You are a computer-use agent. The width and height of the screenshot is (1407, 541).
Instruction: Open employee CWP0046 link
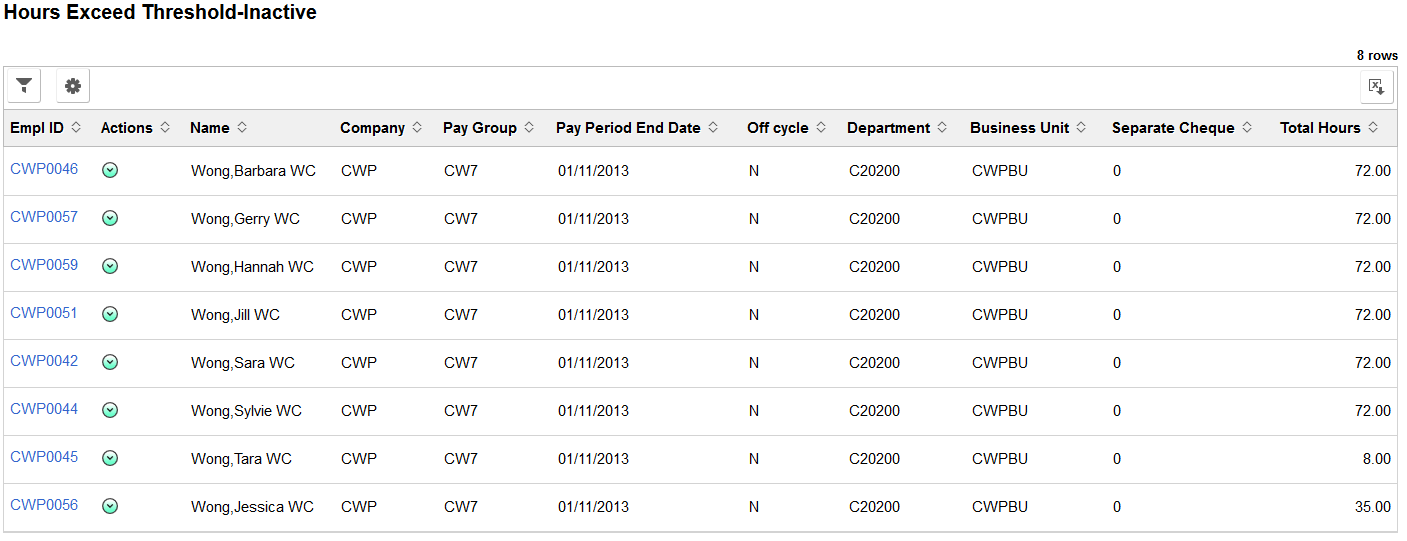click(44, 169)
